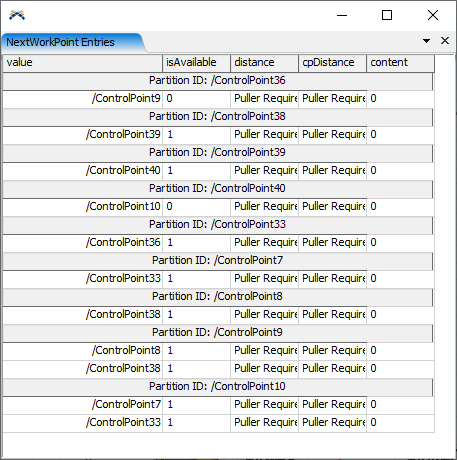Click the content column header
The width and height of the screenshot is (457, 460).
[401, 63]
